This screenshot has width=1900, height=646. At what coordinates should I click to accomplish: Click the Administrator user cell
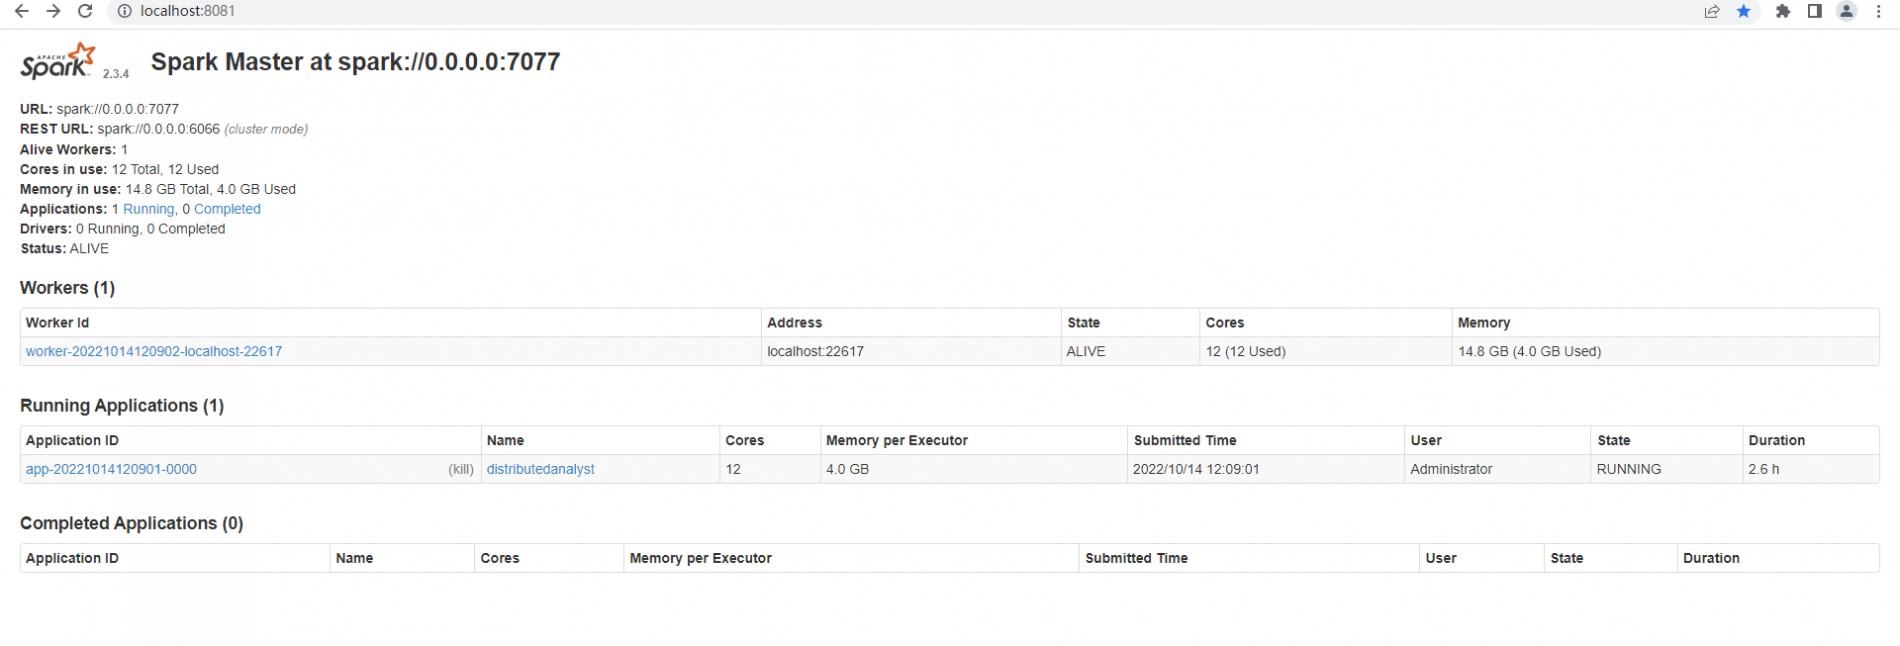[1497, 469]
